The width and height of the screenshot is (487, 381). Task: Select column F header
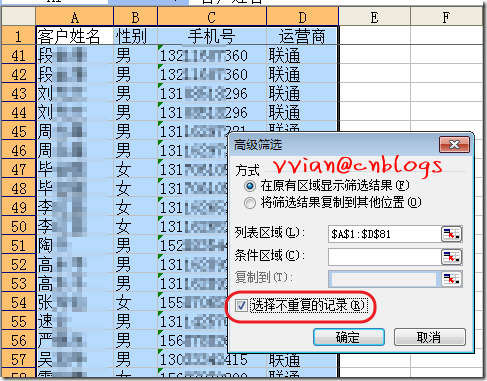tap(446, 17)
